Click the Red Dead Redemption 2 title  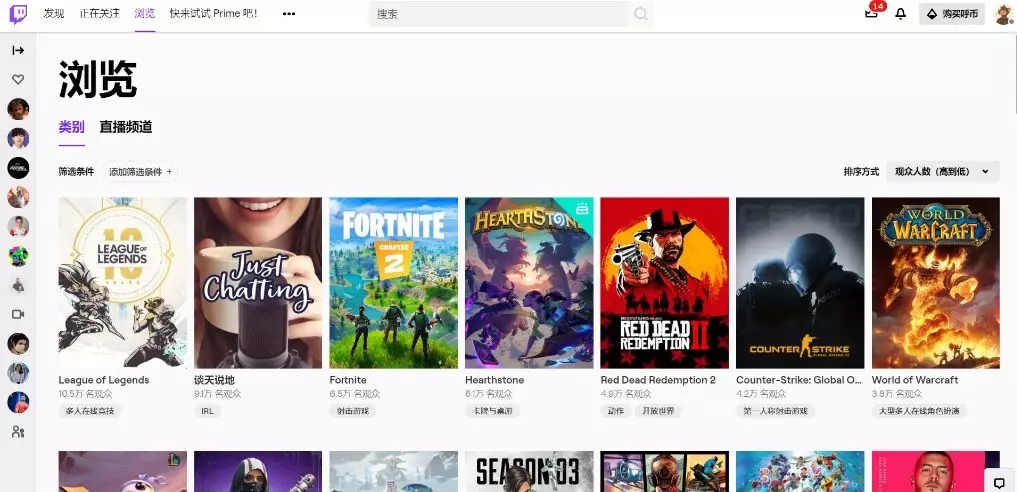658,380
